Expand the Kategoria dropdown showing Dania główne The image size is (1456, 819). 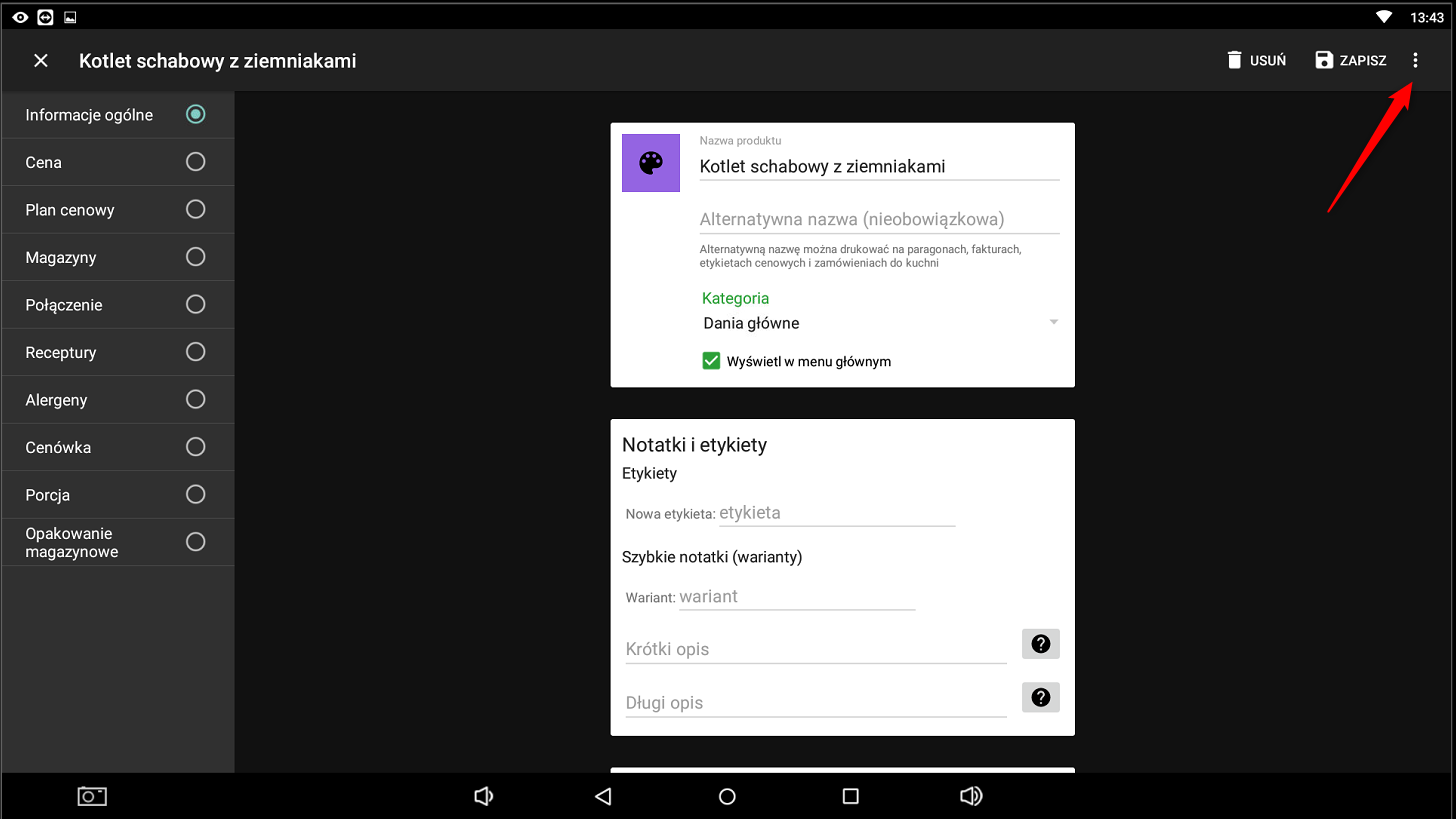879,323
